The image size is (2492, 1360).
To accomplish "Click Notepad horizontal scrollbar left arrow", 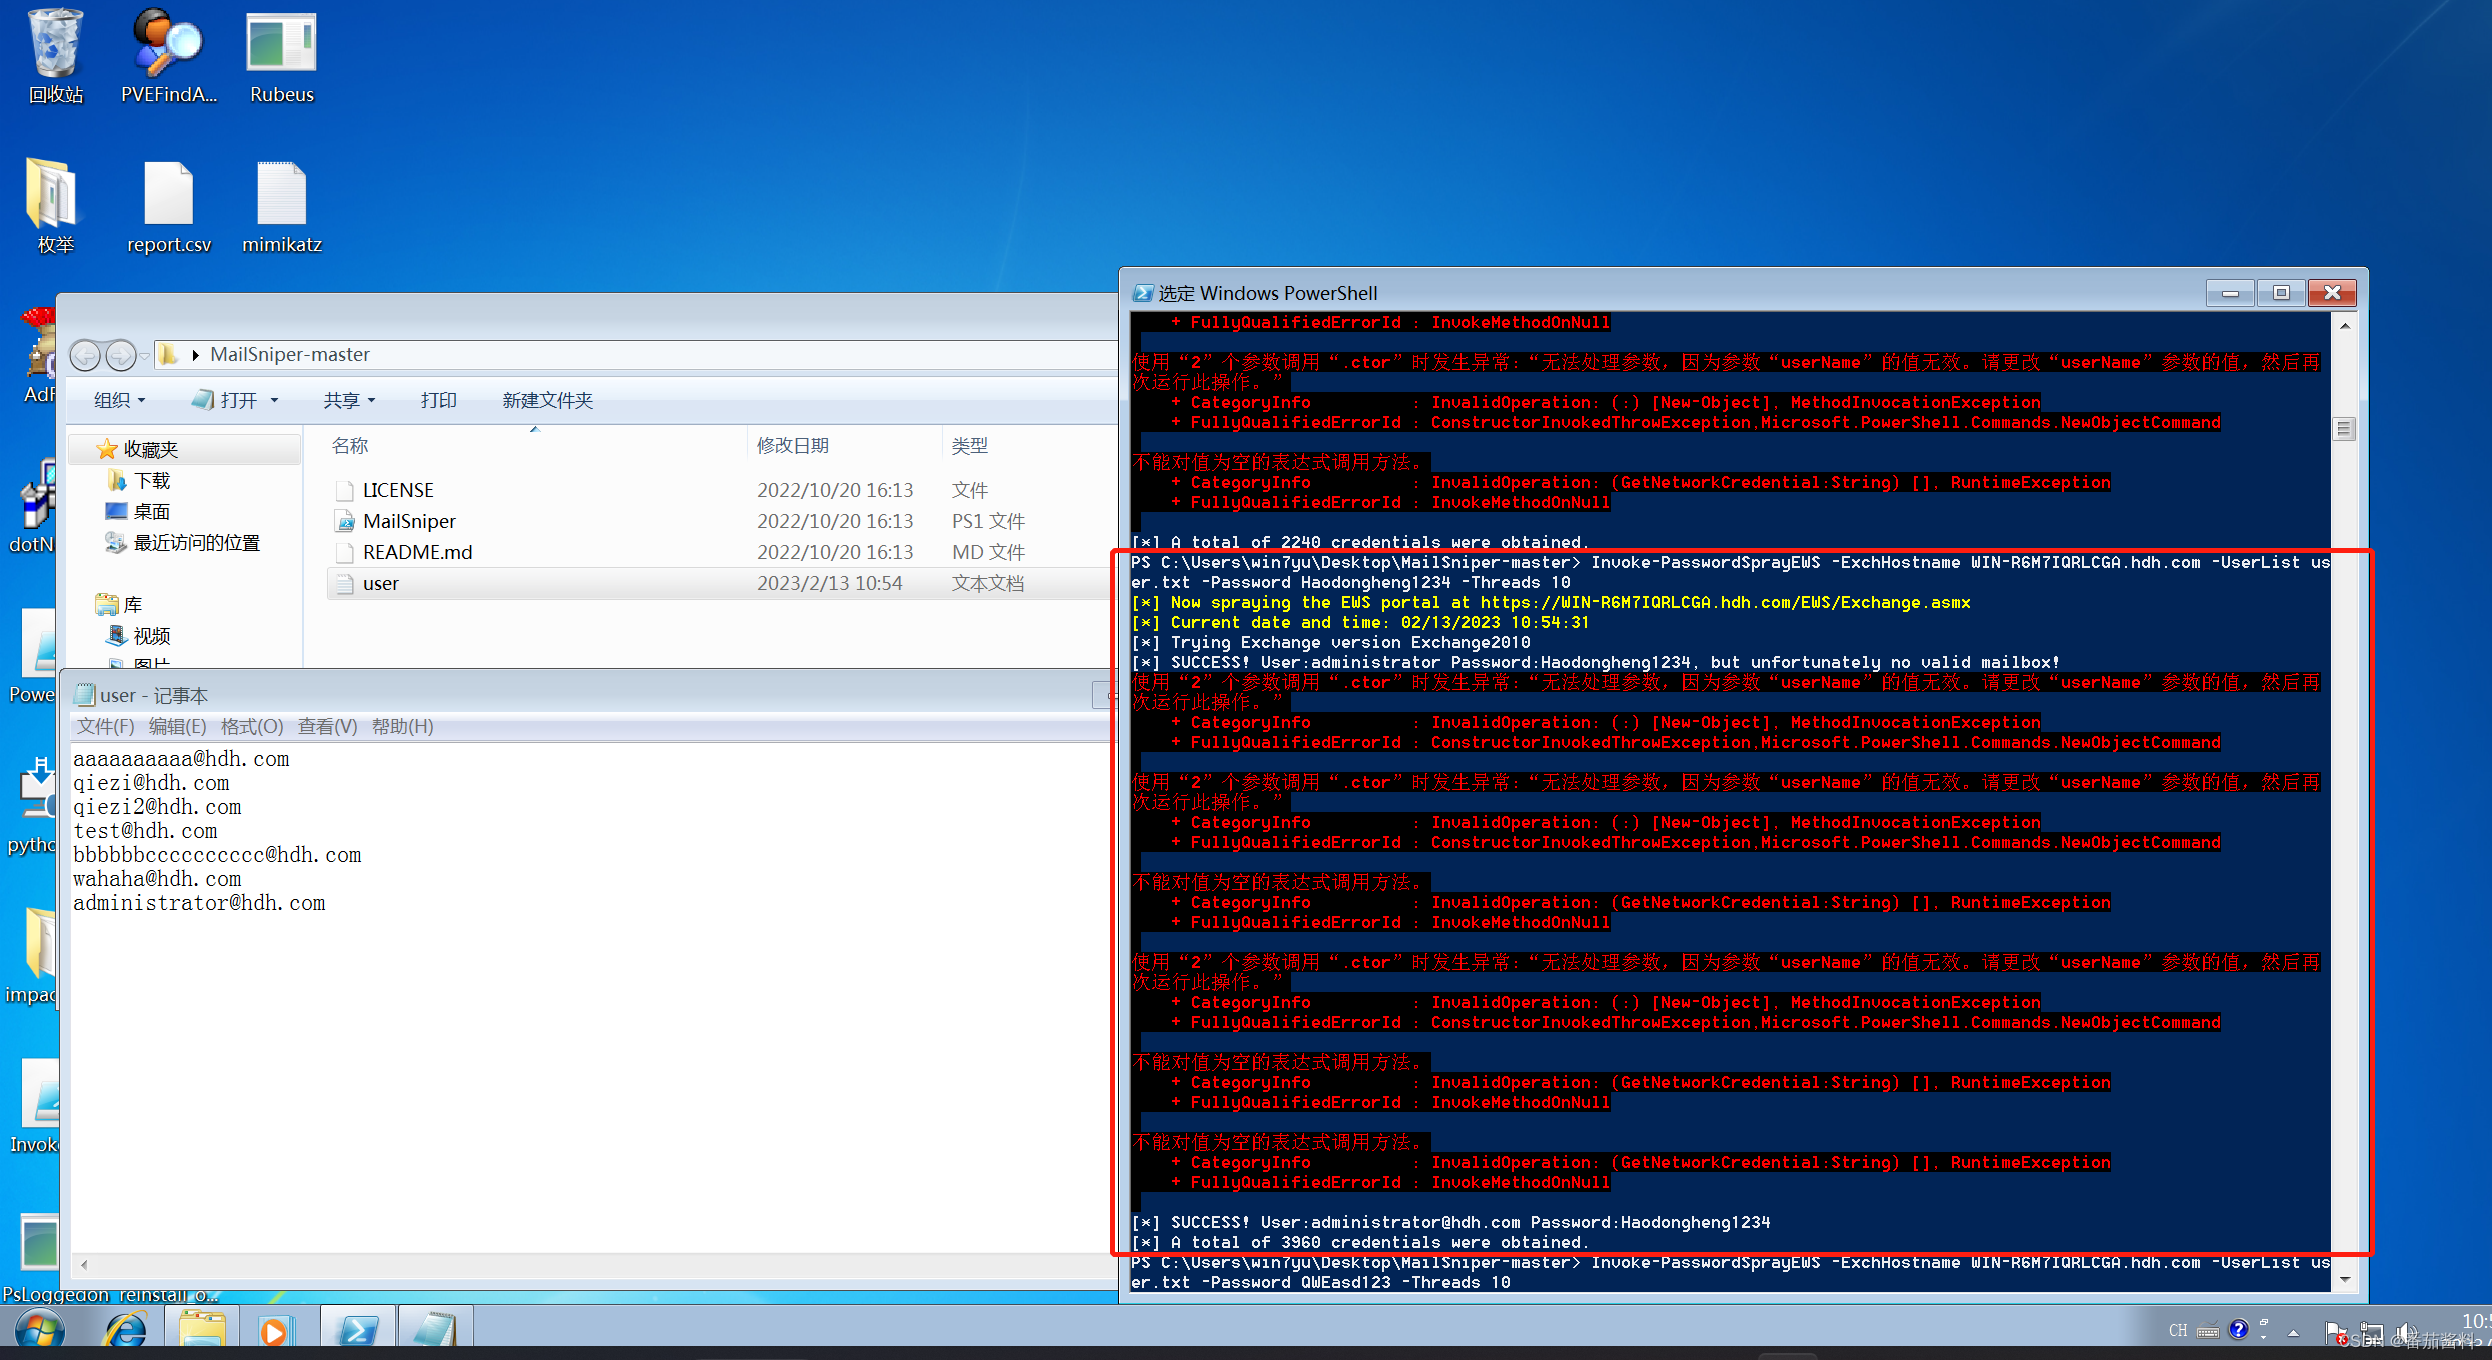I will point(84,1265).
